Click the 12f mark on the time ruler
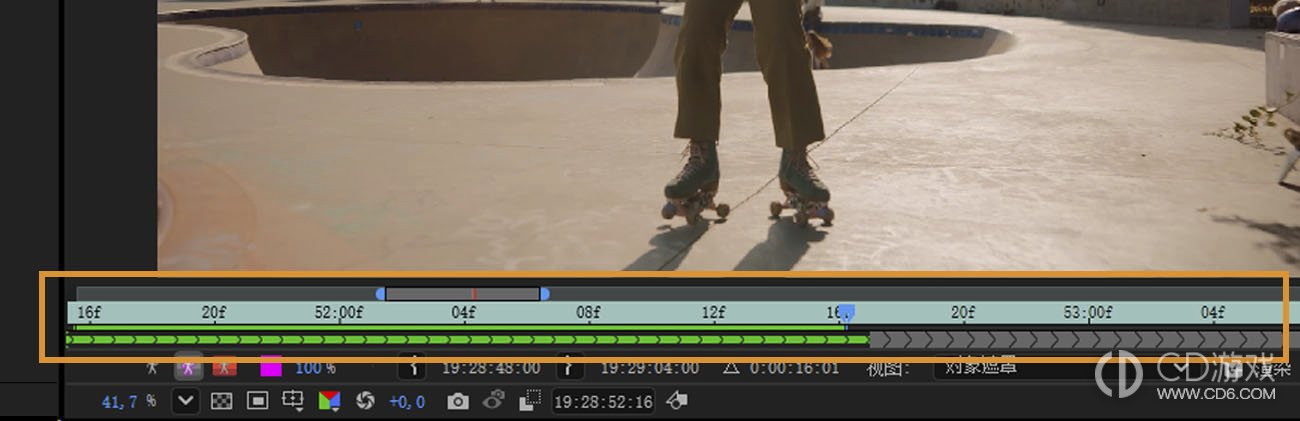 point(713,313)
